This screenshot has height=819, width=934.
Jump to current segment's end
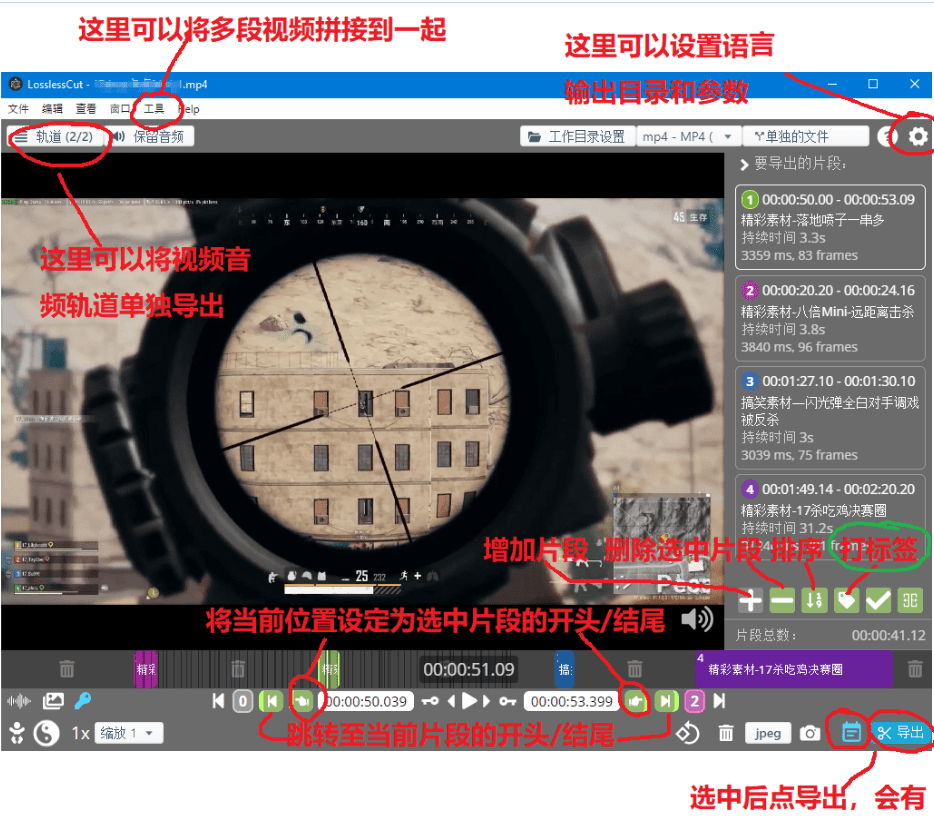[666, 701]
